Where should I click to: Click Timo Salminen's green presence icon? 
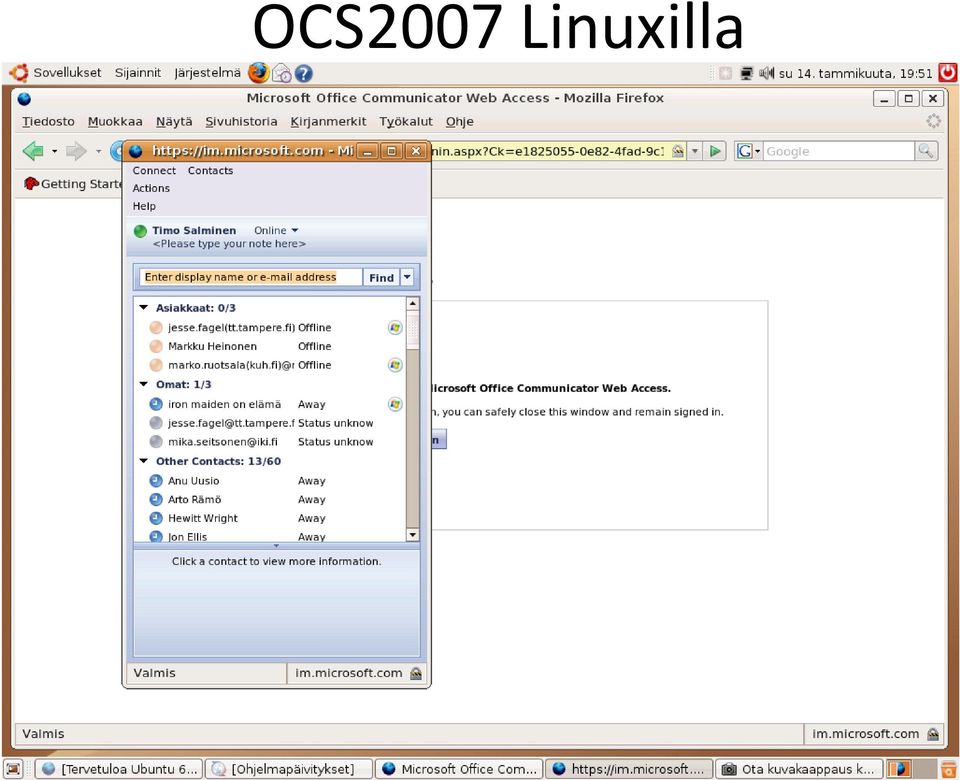(x=140, y=231)
